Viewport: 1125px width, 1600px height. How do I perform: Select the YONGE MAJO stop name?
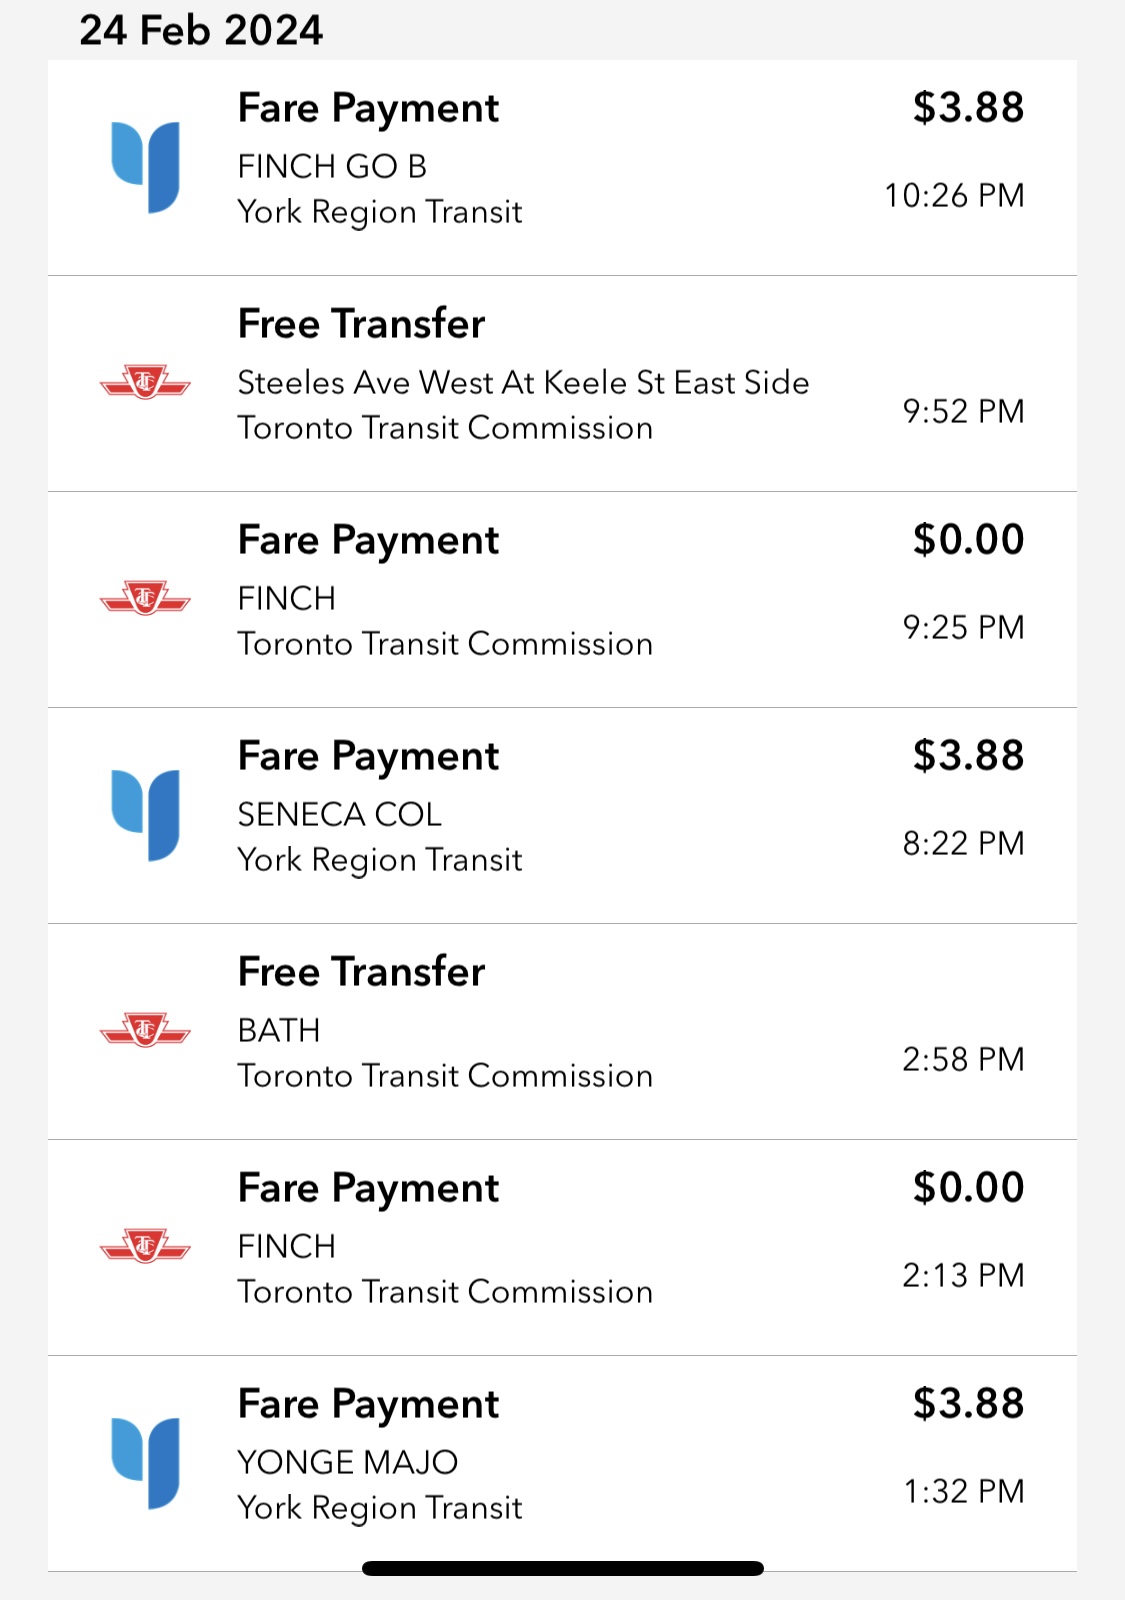(347, 1462)
